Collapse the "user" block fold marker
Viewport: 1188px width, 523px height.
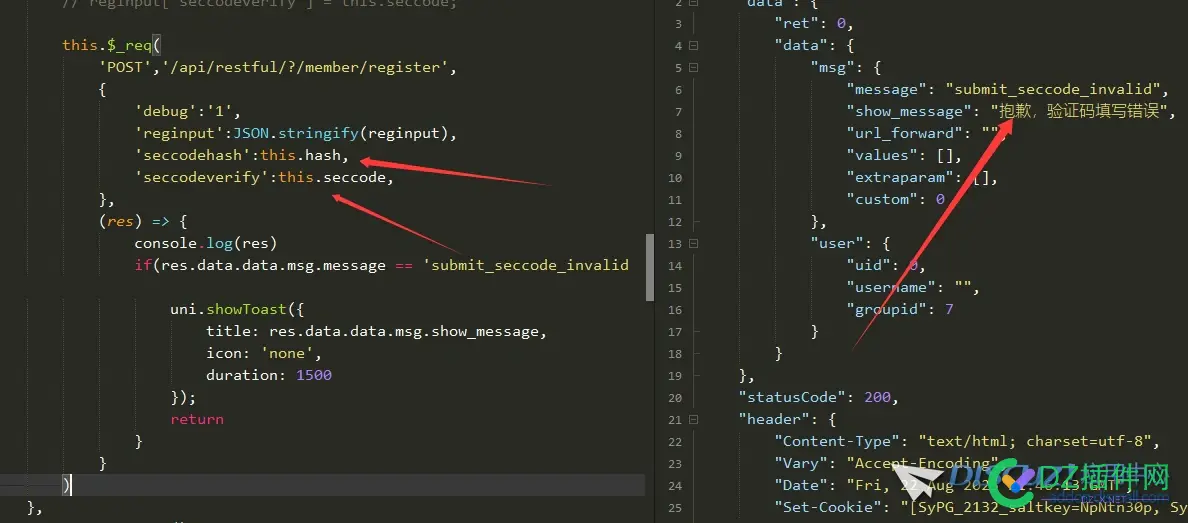[694, 244]
